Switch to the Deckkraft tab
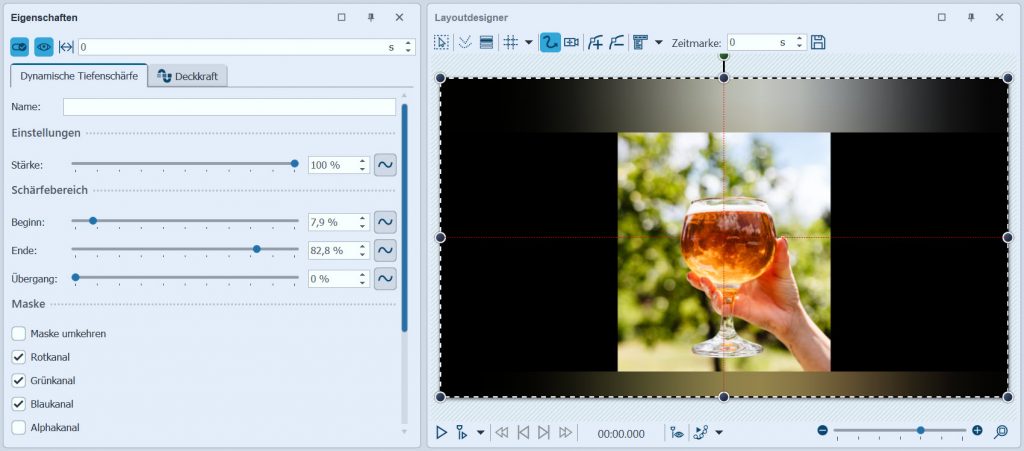 click(x=190, y=76)
